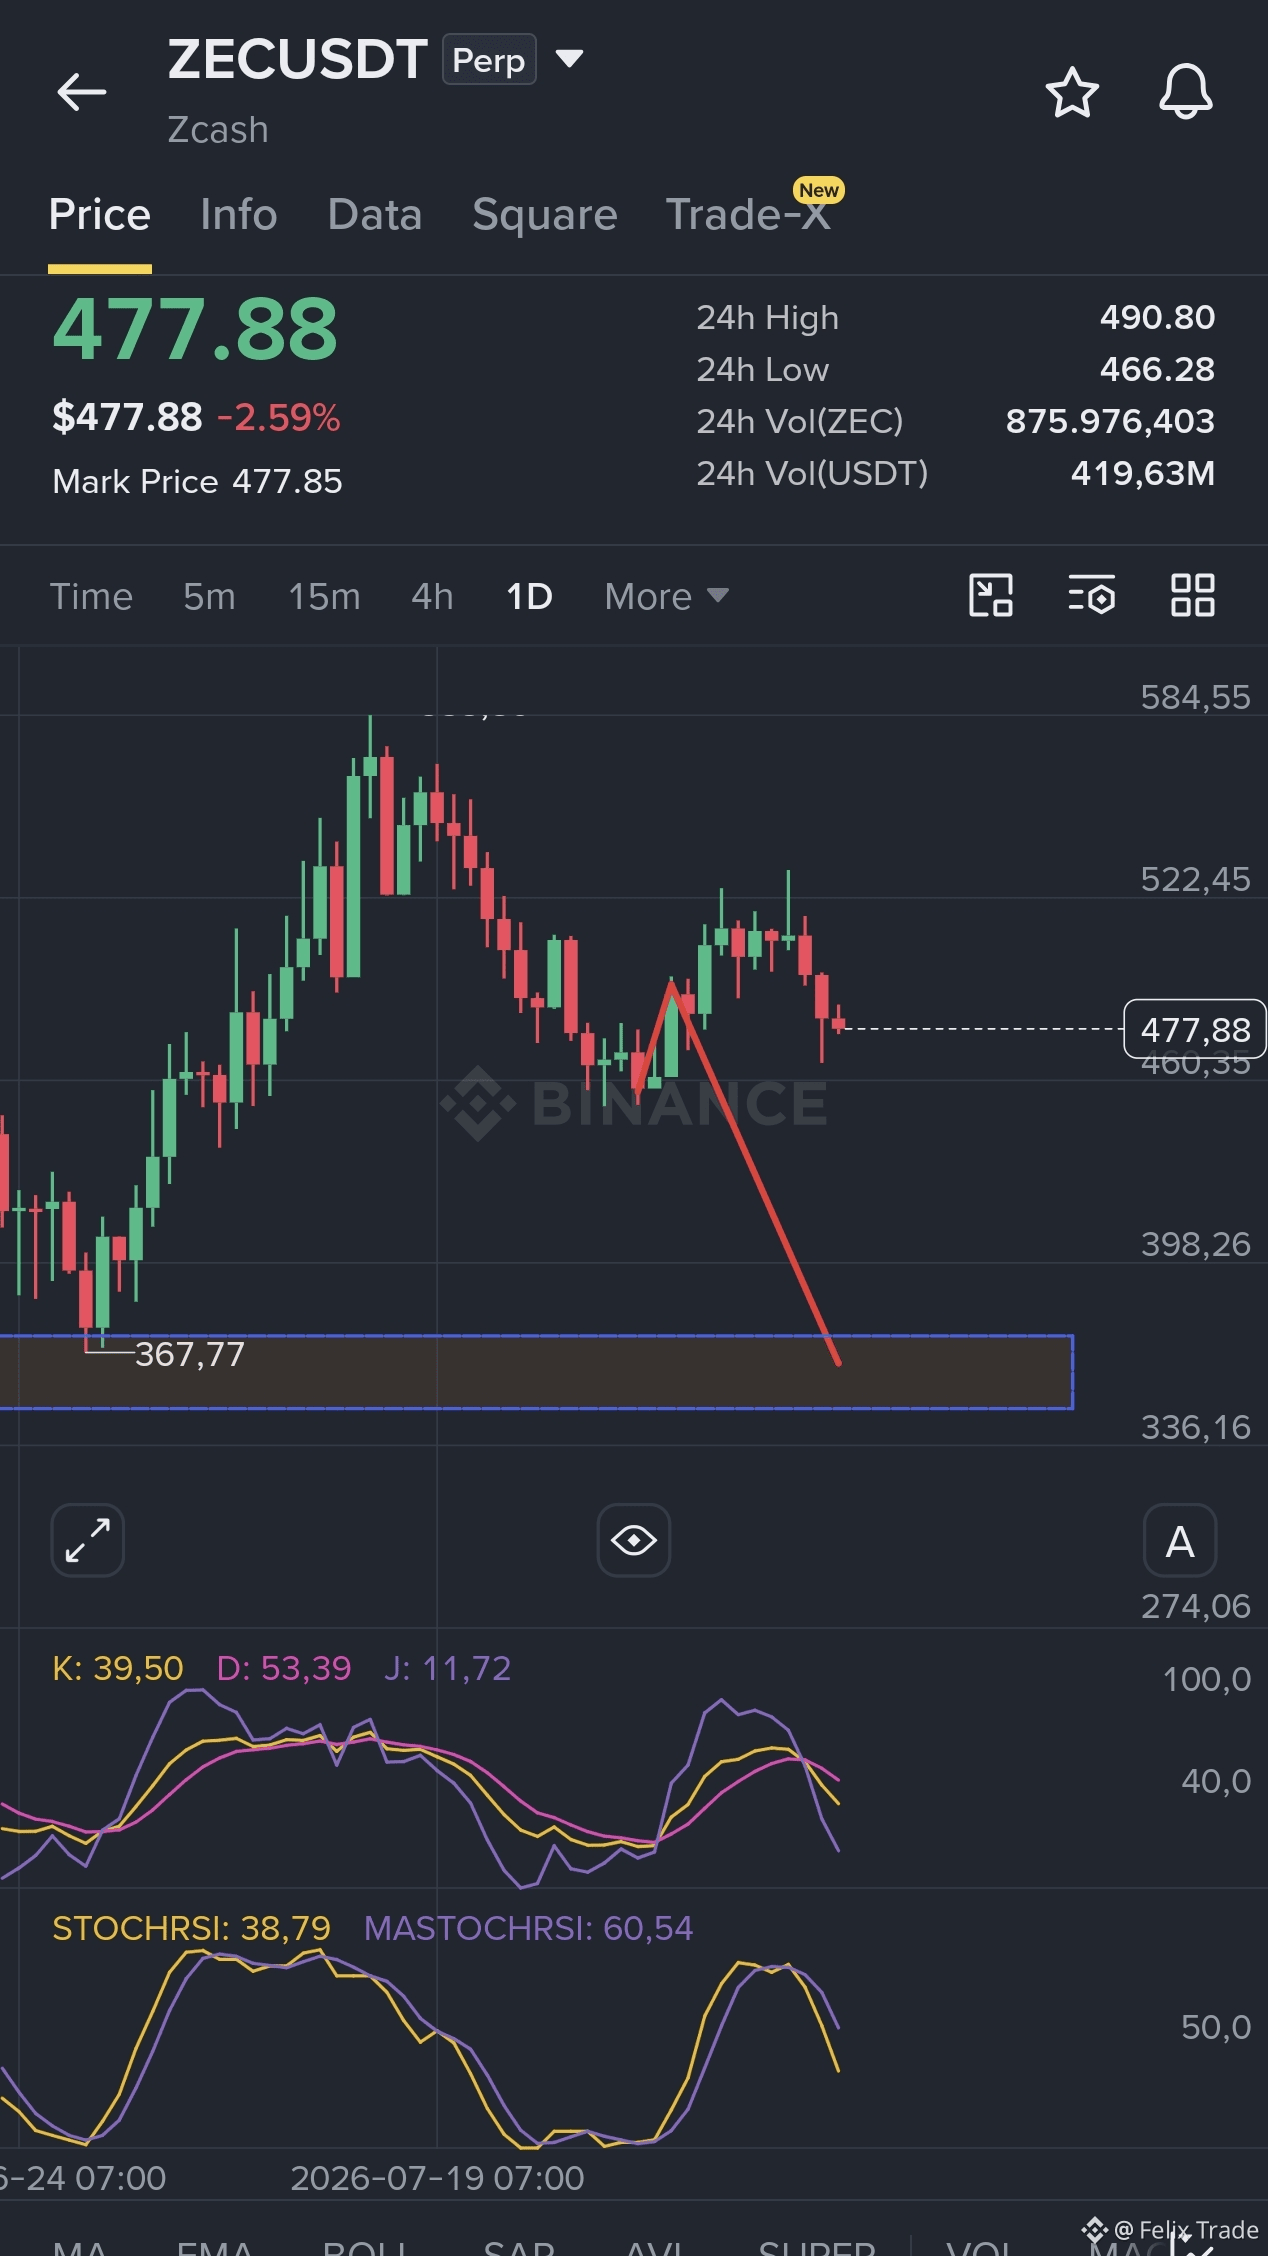Image resolution: width=1268 pixels, height=2256 pixels.
Task: Toggle chart drawings visibility eye
Action: click(x=634, y=1540)
